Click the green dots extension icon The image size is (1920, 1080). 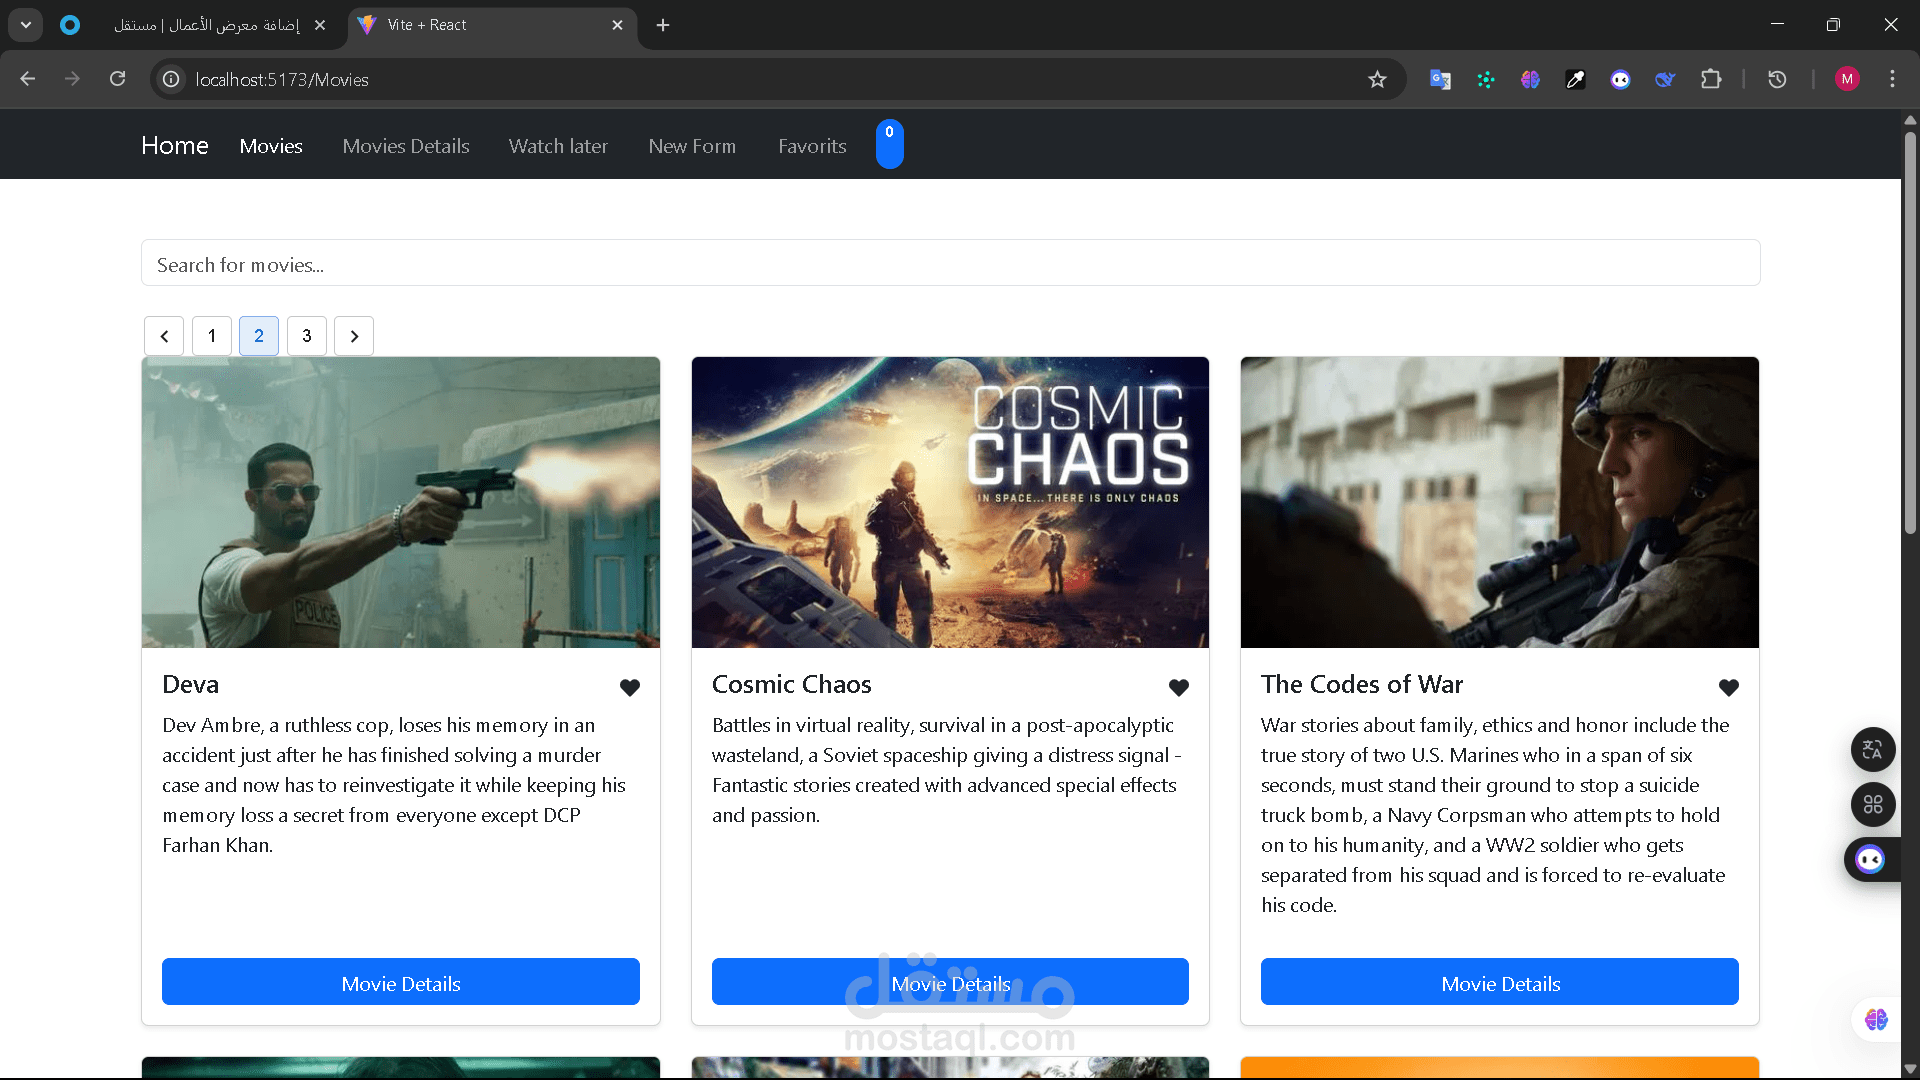pyautogui.click(x=1485, y=79)
